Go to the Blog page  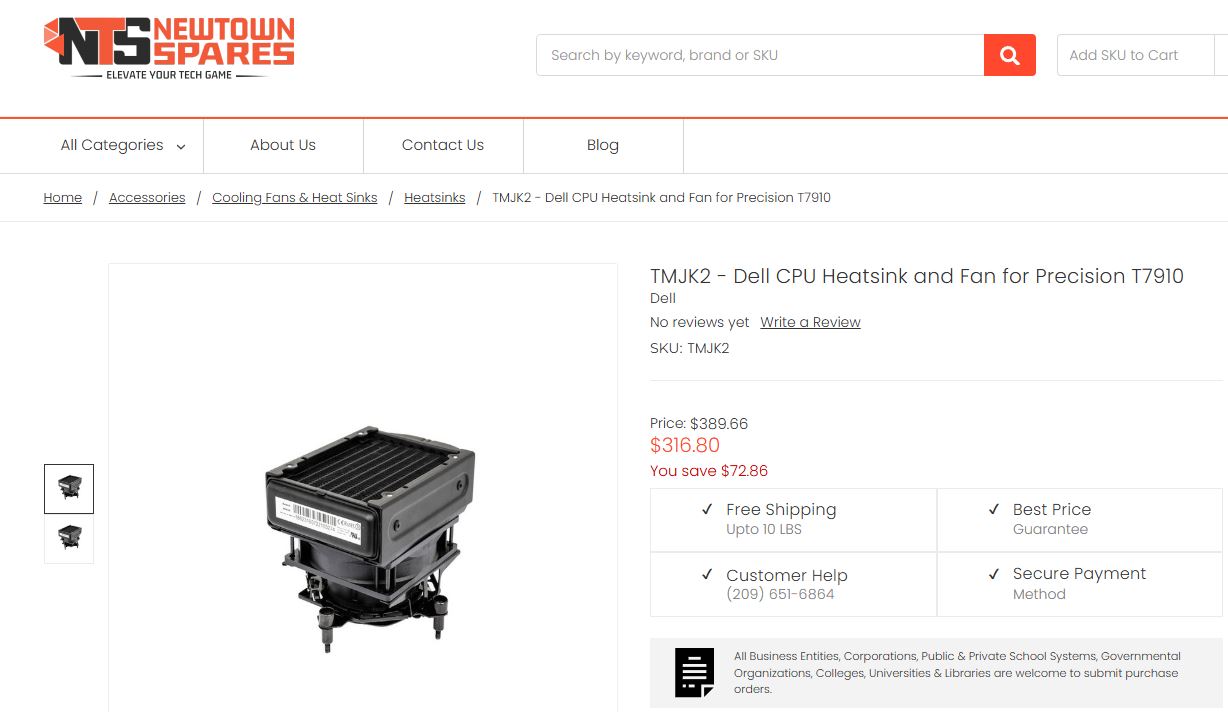pyautogui.click(x=603, y=145)
